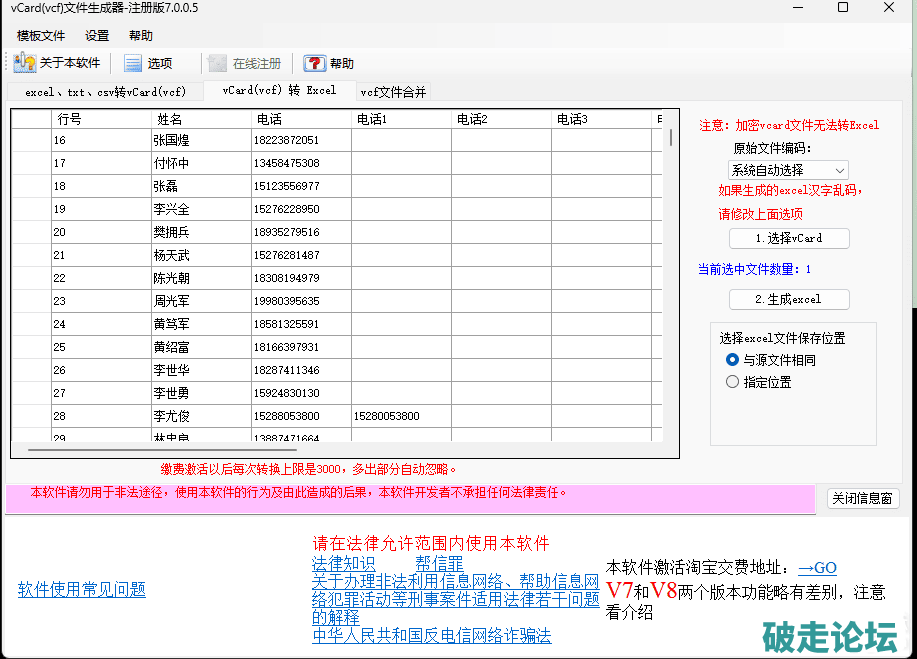Switch to the vcf文件合并 tab
This screenshot has height=659, width=917.
pyautogui.click(x=393, y=92)
